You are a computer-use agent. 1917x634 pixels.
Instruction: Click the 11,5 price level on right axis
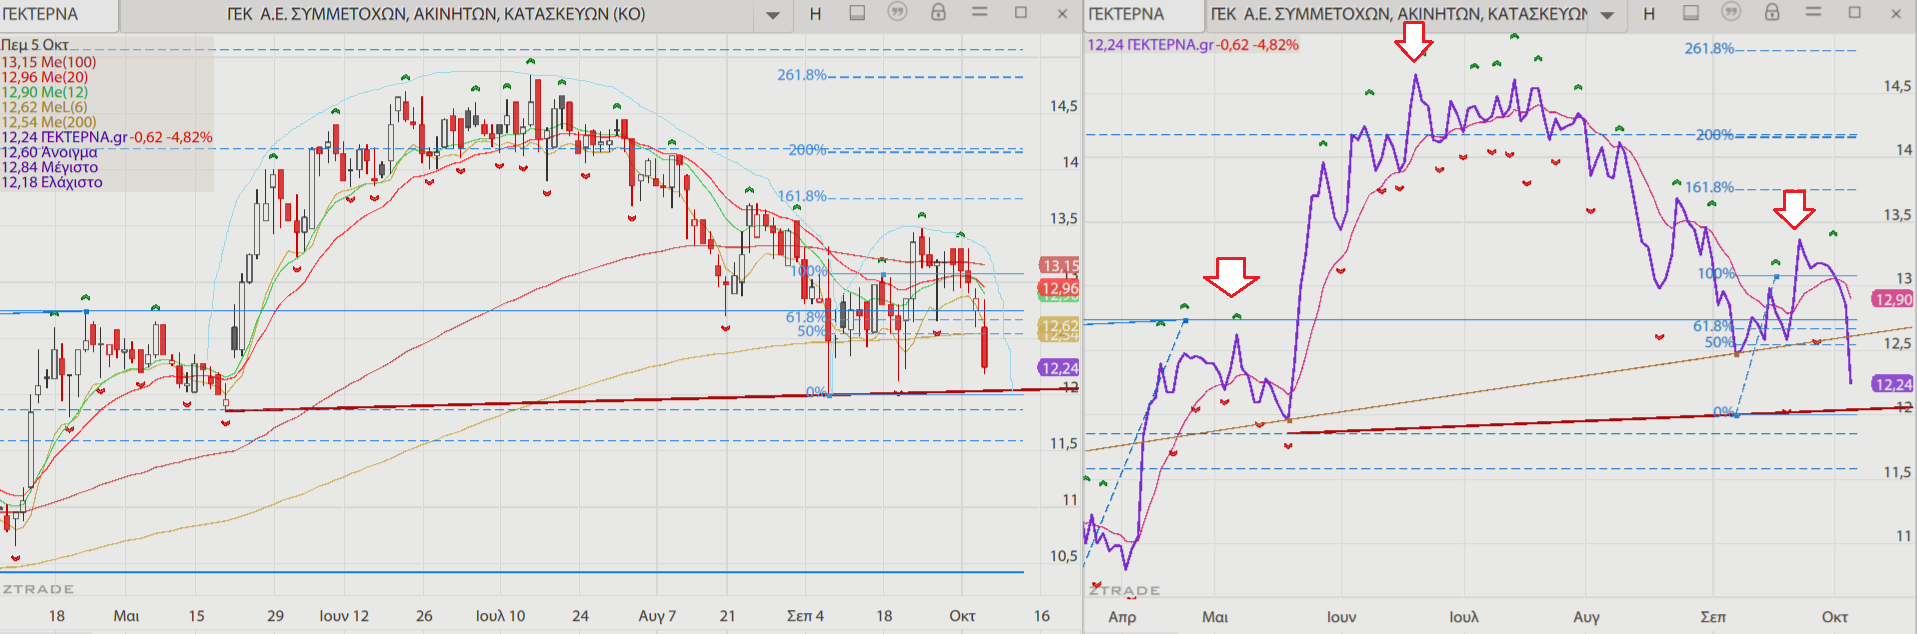[1897, 472]
